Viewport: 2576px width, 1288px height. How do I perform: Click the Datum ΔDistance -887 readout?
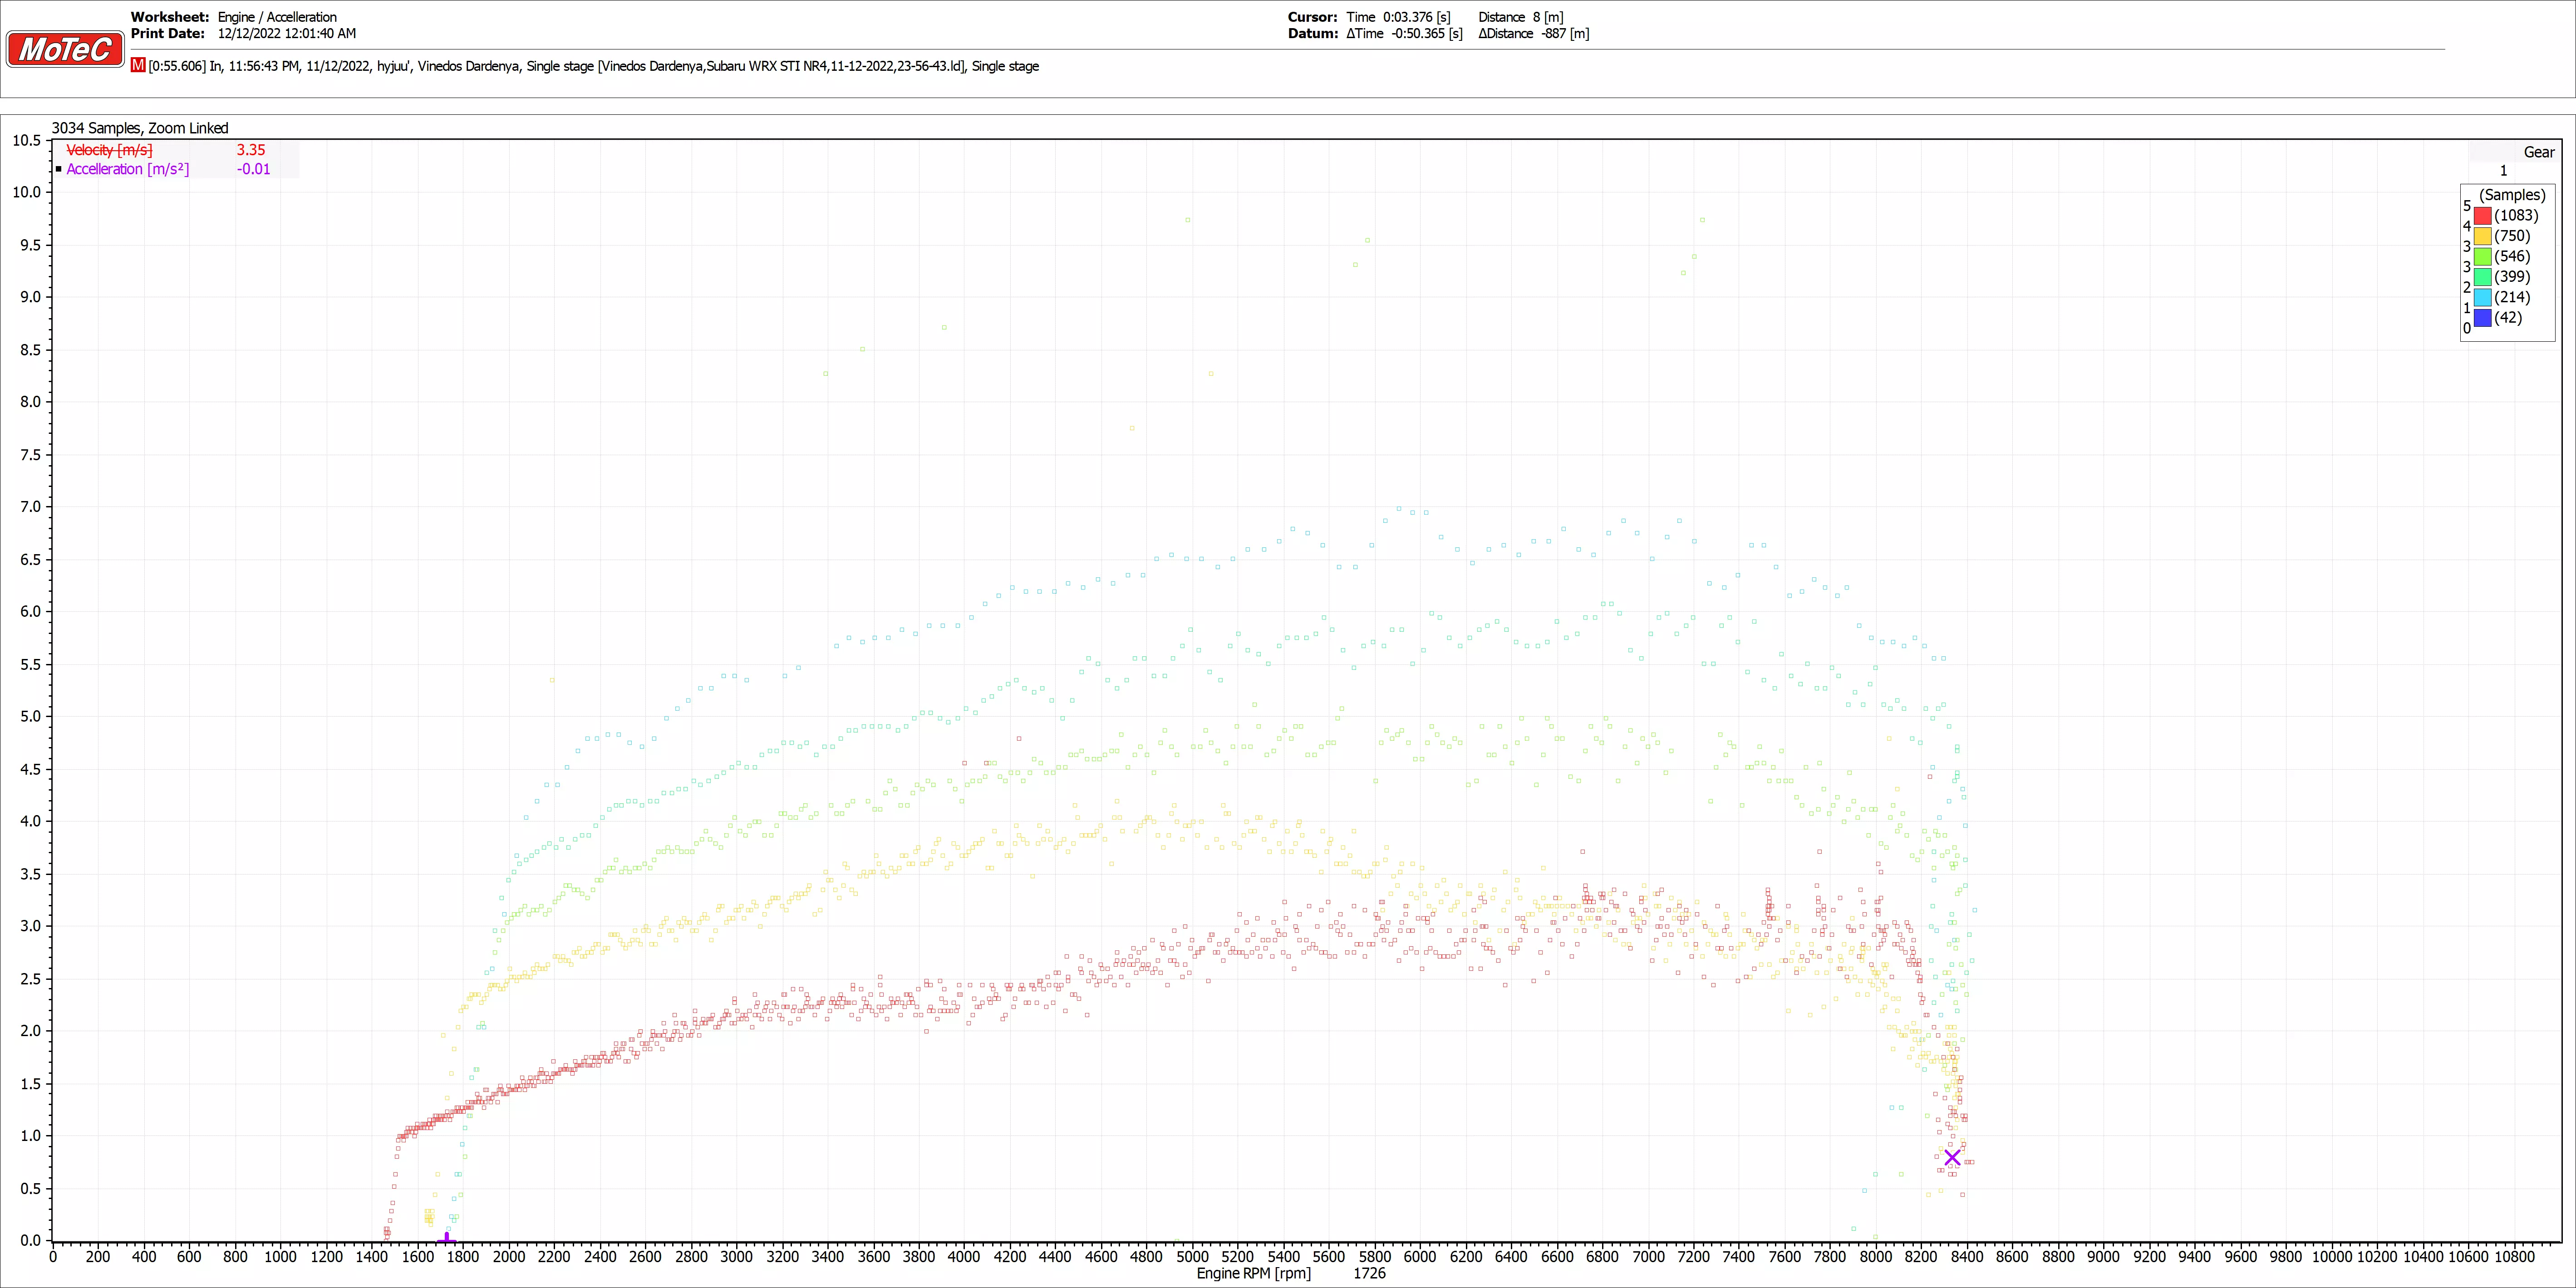coord(1534,33)
